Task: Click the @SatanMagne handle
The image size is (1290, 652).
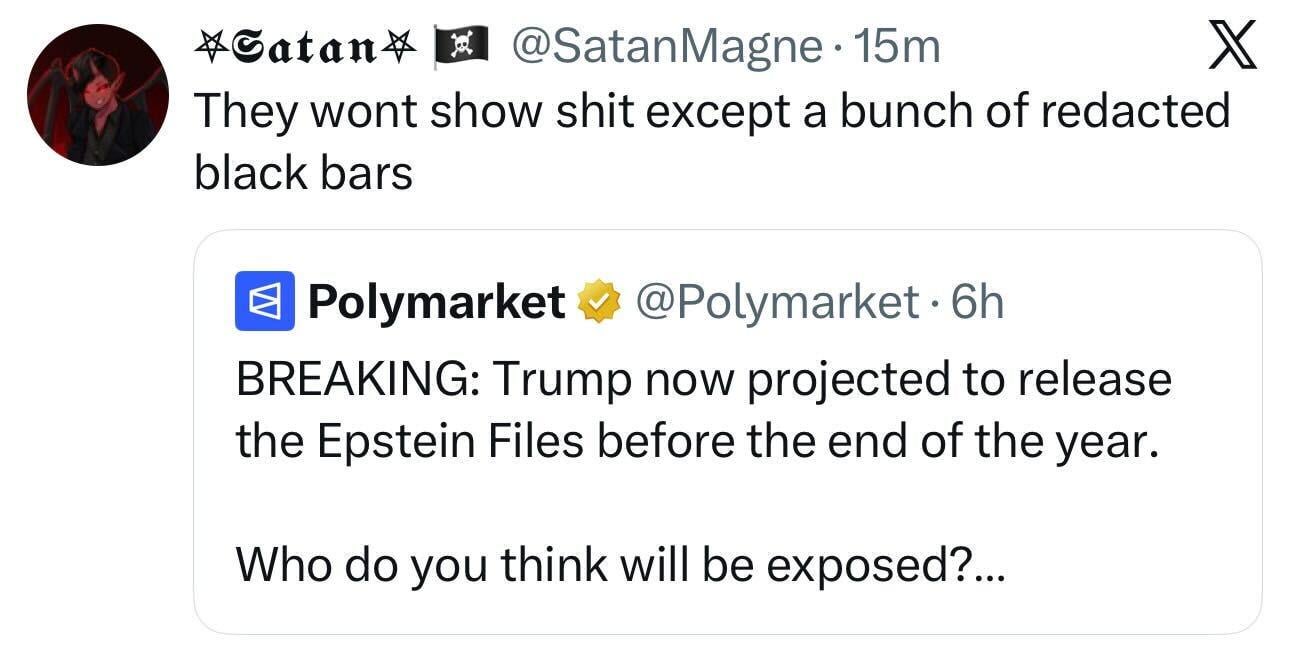Action: coord(666,46)
